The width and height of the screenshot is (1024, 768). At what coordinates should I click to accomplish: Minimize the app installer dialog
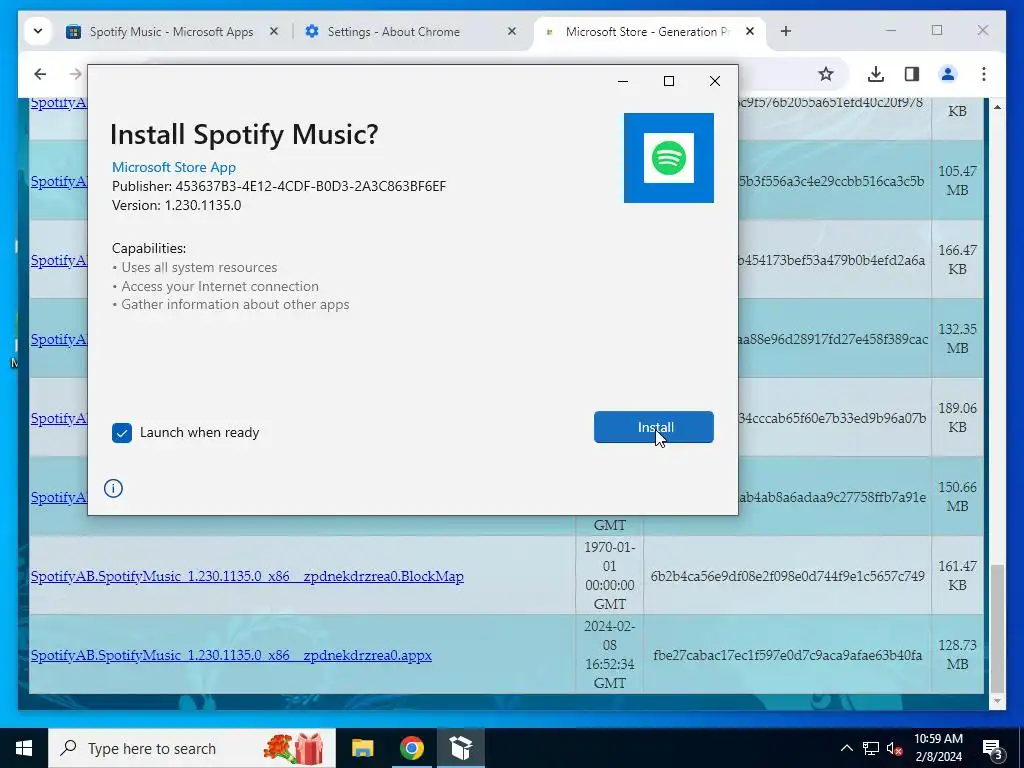click(x=623, y=81)
